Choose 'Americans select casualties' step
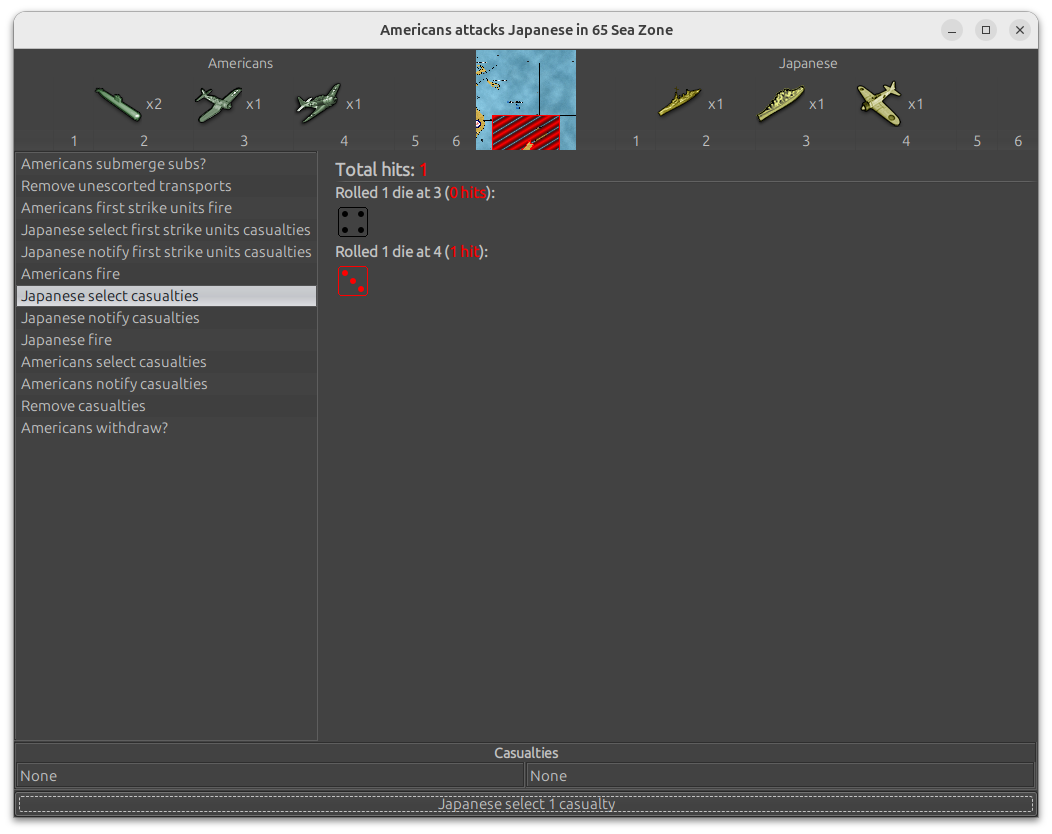 [x=114, y=362]
